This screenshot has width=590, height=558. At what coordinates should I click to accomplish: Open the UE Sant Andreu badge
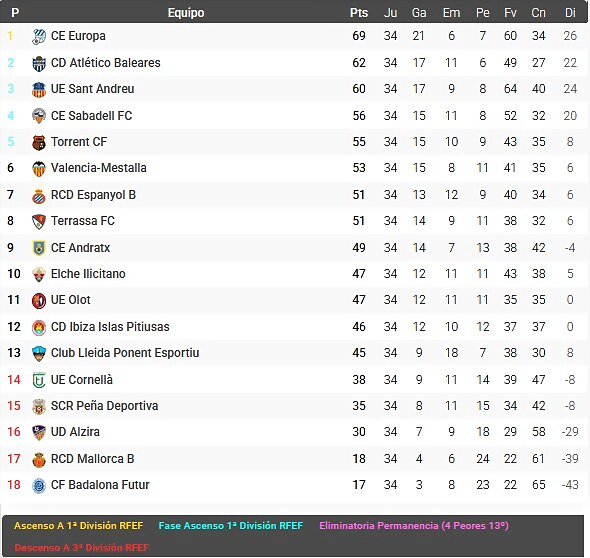(x=39, y=90)
